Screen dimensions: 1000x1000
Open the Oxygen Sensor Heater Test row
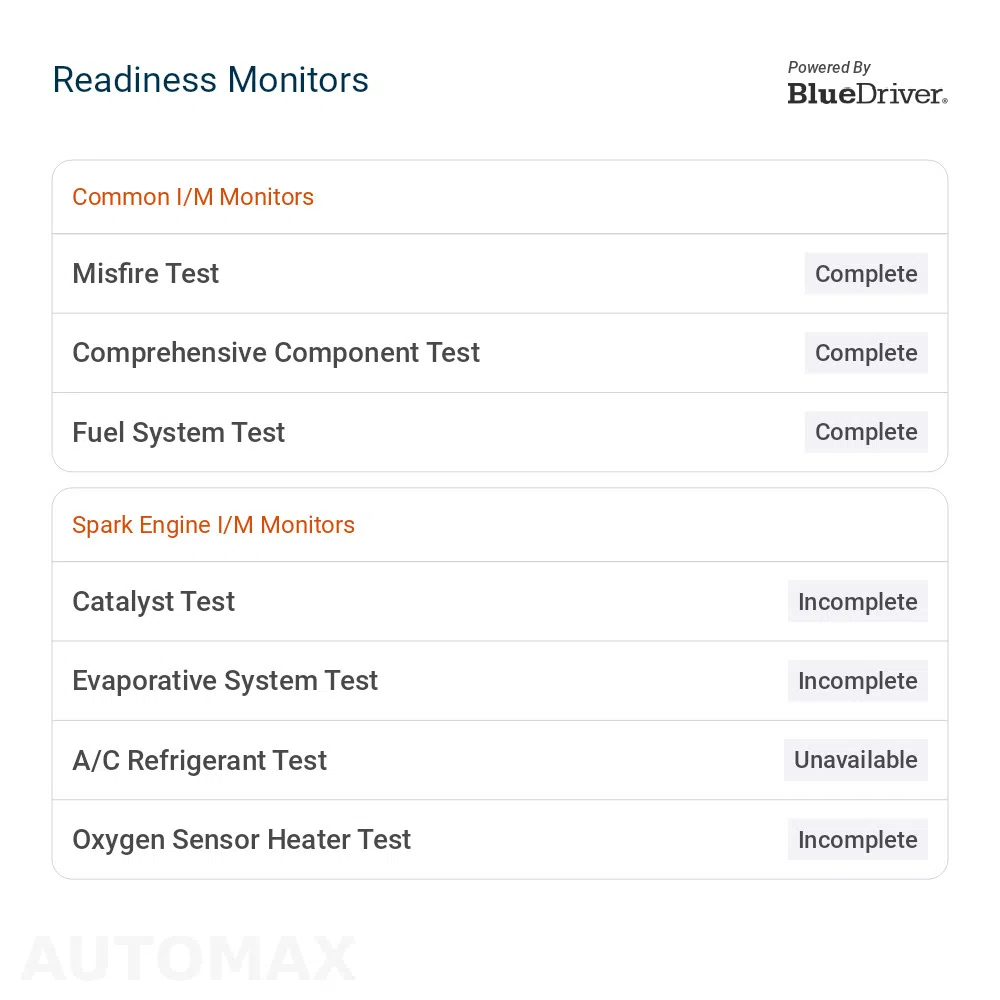(x=500, y=839)
